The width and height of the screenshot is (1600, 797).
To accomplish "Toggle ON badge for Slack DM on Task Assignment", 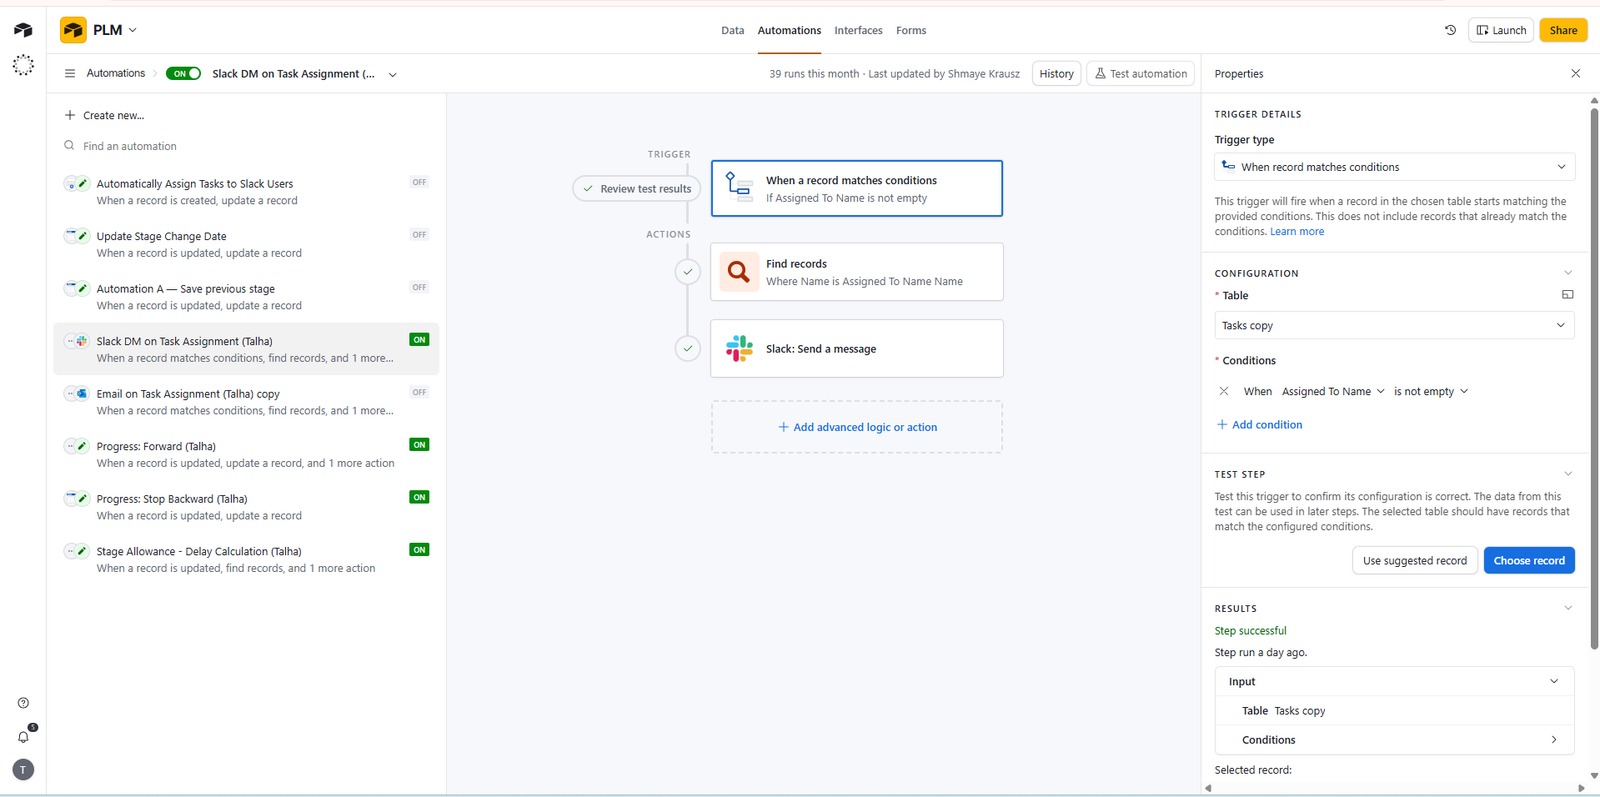I will (x=419, y=340).
